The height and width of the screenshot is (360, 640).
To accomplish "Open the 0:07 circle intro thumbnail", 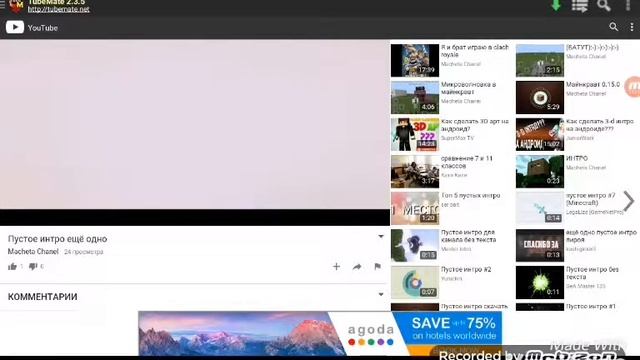I will pyautogui.click(x=415, y=282).
